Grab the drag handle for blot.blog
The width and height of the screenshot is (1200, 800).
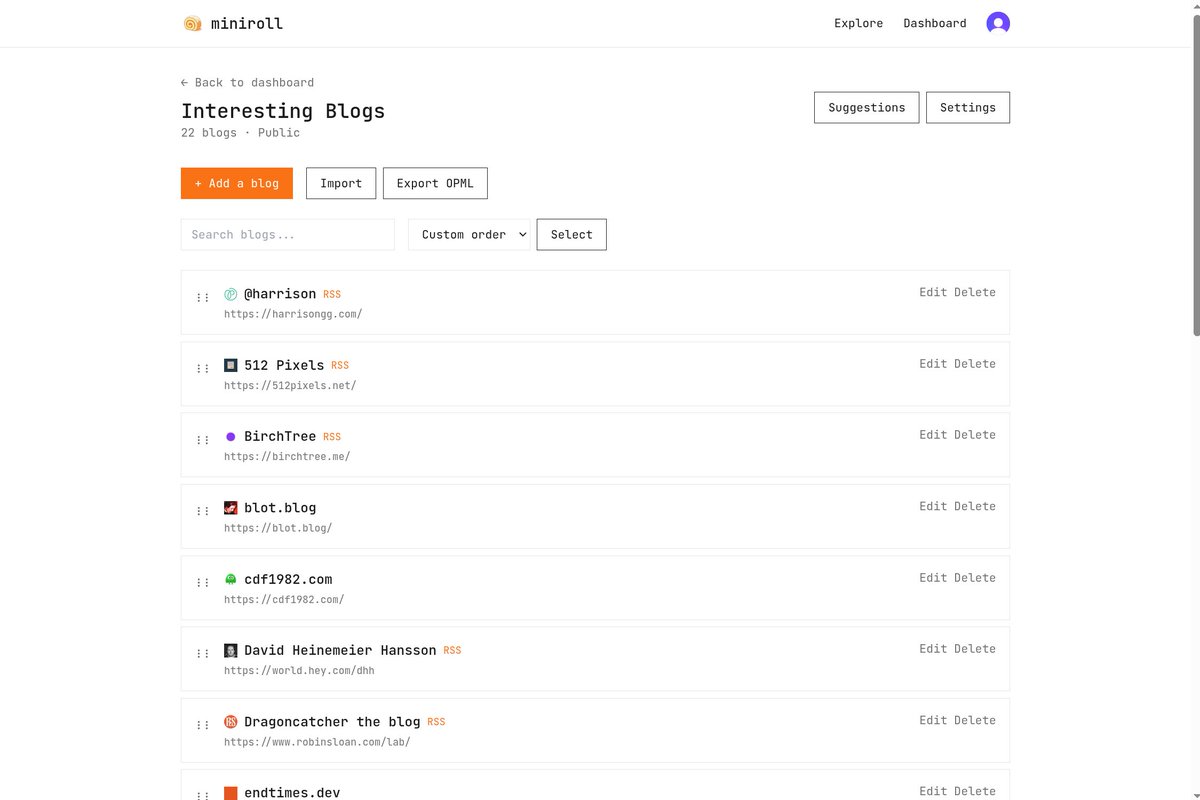[x=203, y=511]
